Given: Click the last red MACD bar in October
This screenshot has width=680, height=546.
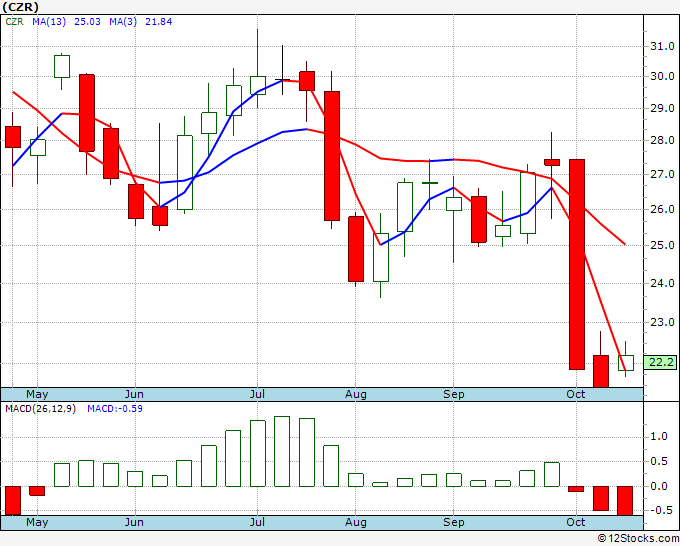Looking at the screenshot, I should [x=625, y=501].
